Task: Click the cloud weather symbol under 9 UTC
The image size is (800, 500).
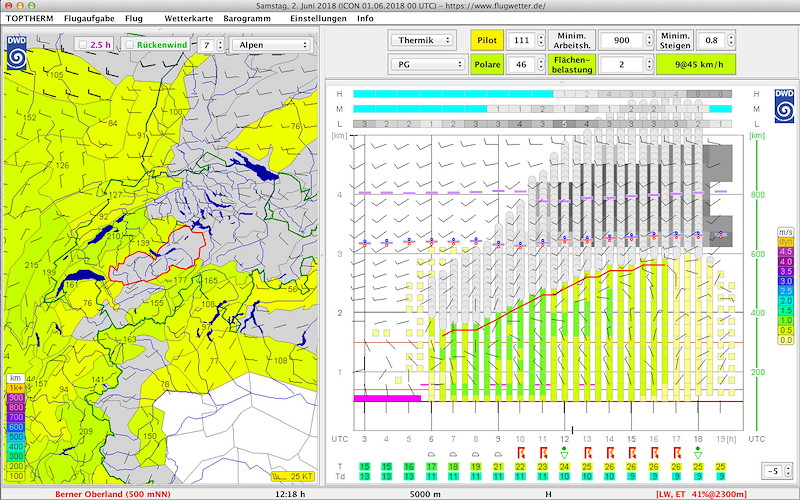Action: [x=498, y=454]
